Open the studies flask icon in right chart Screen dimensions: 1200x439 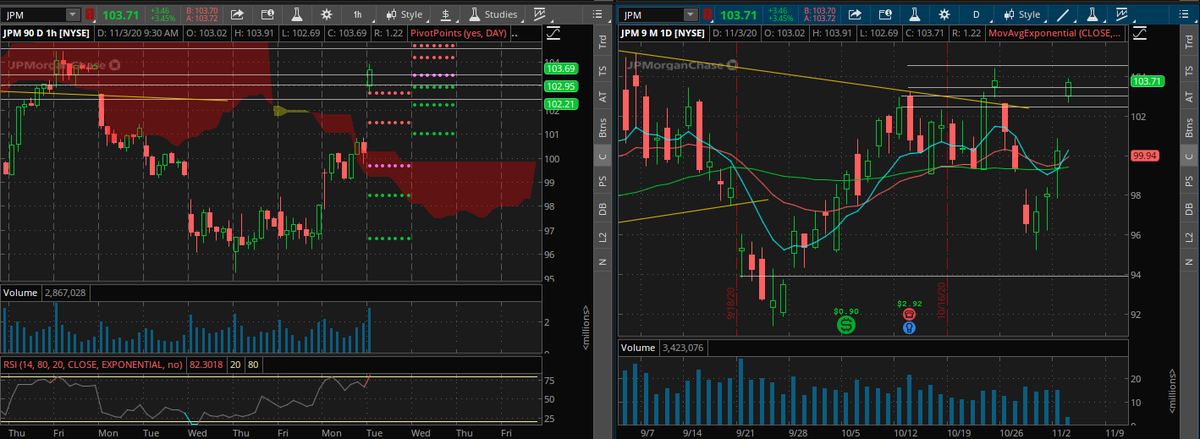tap(1093, 15)
